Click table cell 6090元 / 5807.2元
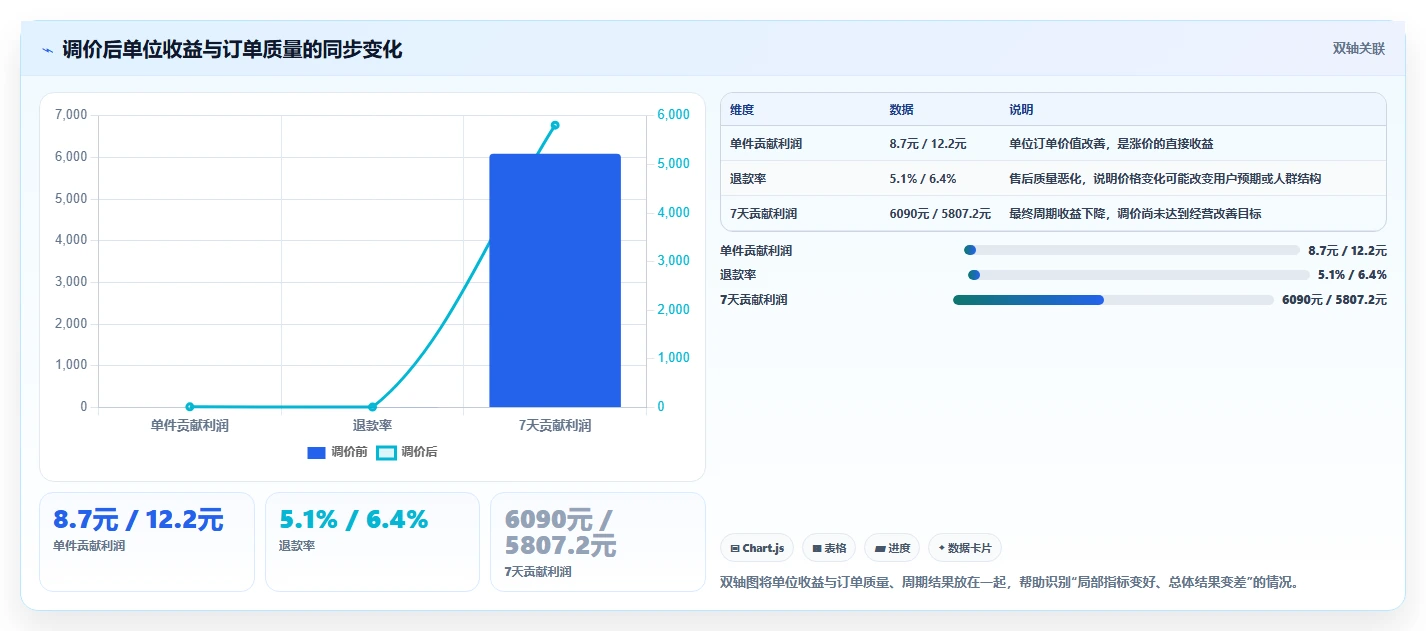 940,214
